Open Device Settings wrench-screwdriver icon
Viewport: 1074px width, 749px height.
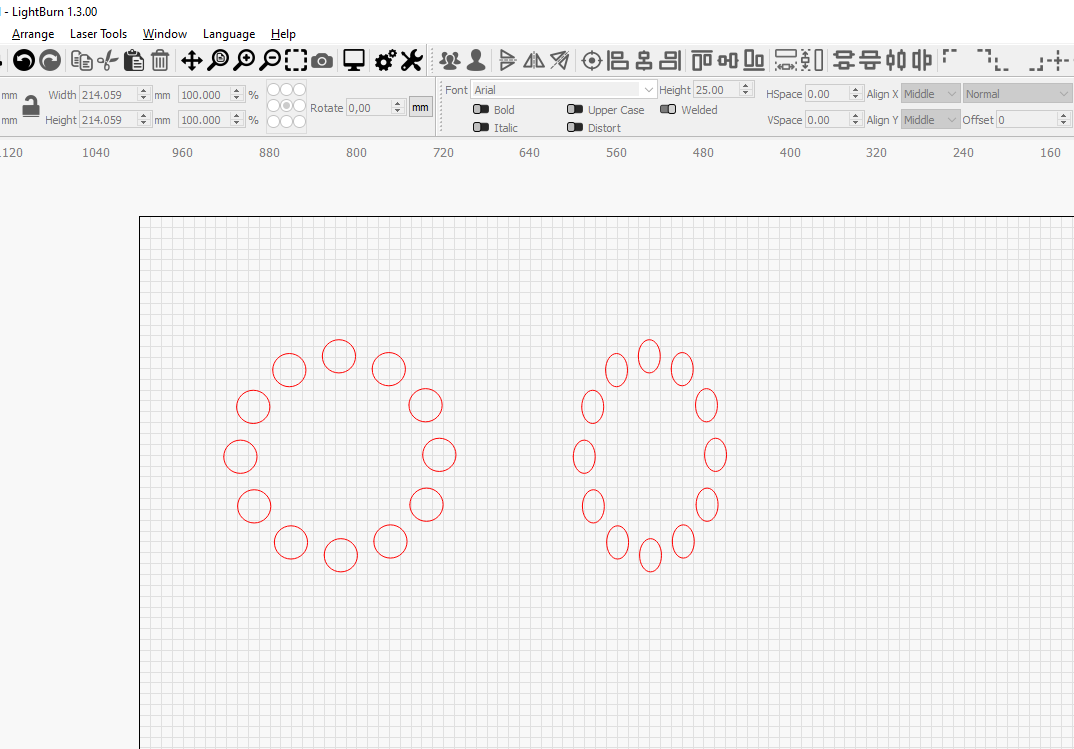412,61
